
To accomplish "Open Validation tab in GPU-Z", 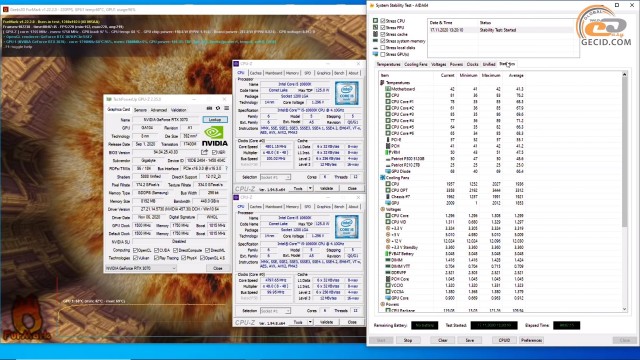I will [178, 110].
